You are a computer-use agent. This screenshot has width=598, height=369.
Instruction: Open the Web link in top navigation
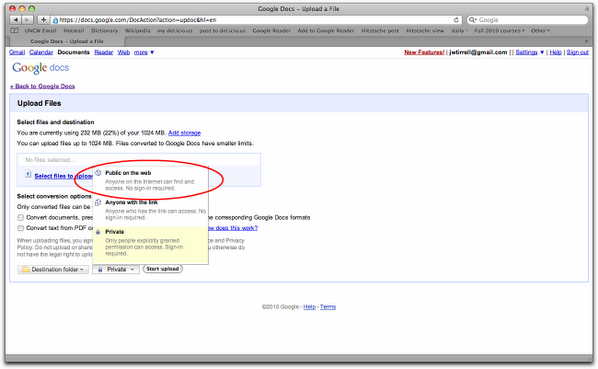(124, 52)
